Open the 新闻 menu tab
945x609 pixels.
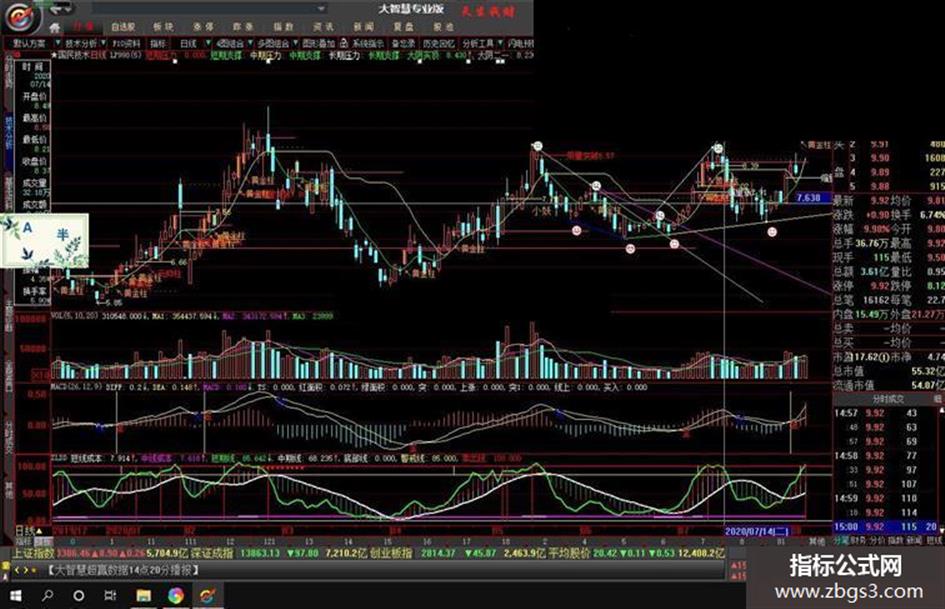coord(363,27)
